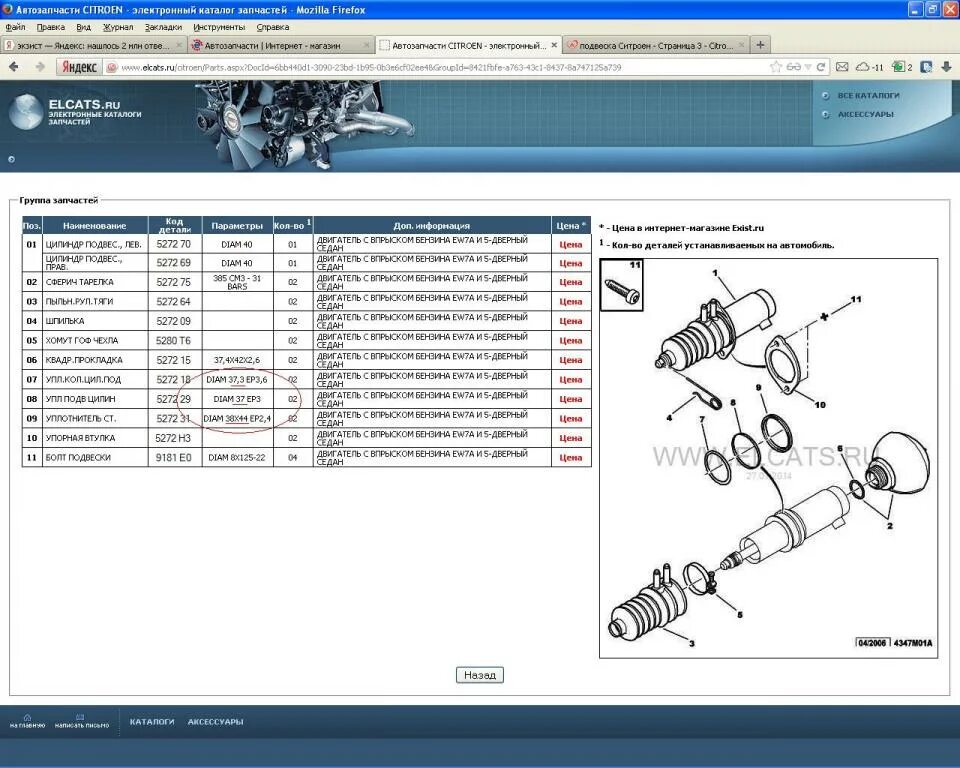960x768 pixels.
Task: Open the Справка menu
Action: click(x=272, y=27)
